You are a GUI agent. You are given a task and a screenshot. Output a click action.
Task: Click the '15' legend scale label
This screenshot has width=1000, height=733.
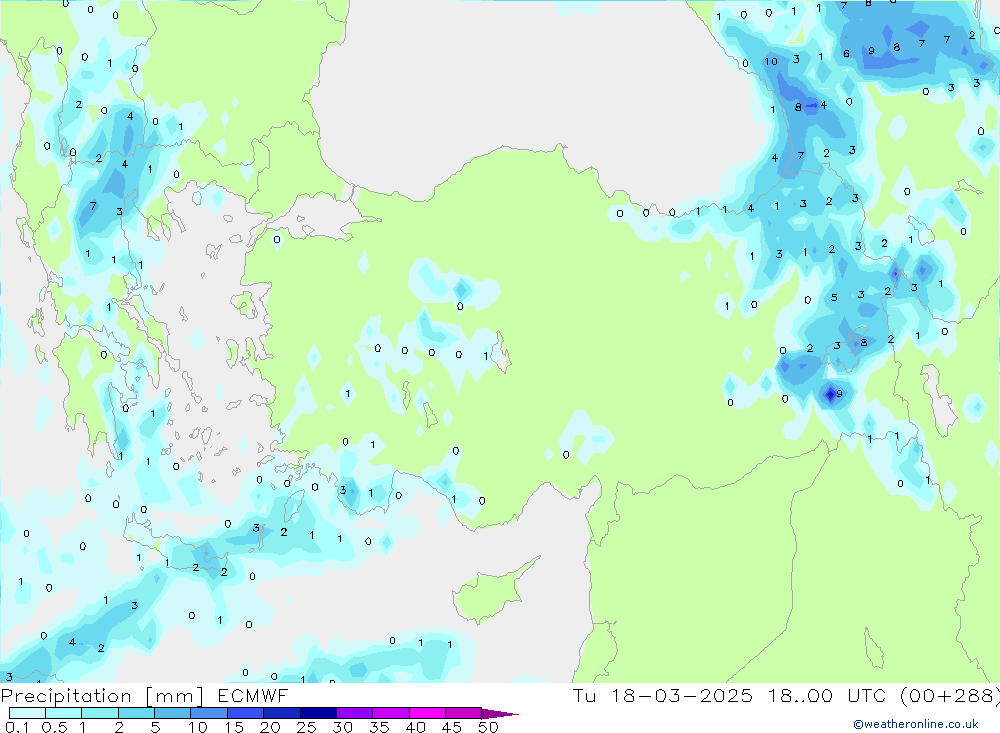[x=234, y=727]
